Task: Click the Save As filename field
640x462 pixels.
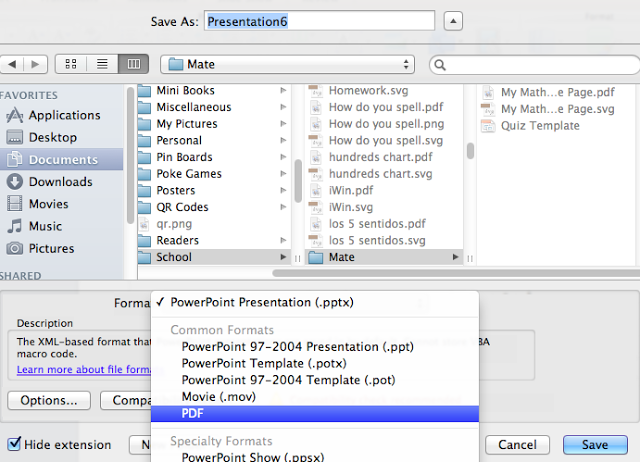Action: (x=319, y=21)
